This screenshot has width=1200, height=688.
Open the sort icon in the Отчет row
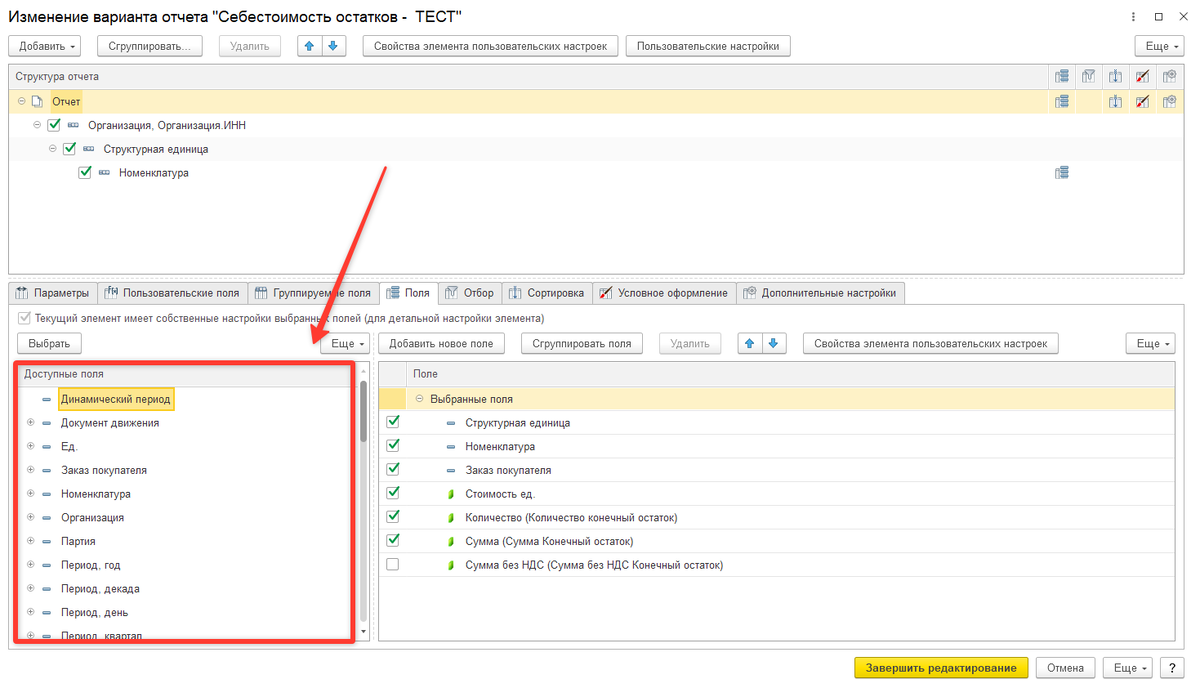point(1116,101)
